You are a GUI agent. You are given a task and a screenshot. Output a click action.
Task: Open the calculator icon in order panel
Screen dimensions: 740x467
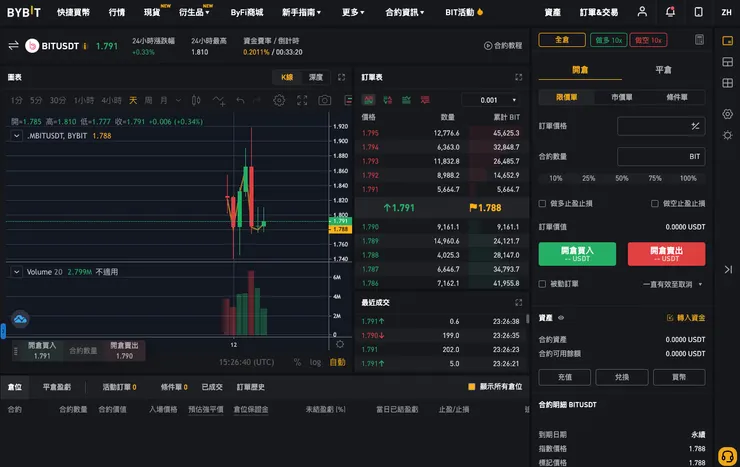tap(699, 40)
